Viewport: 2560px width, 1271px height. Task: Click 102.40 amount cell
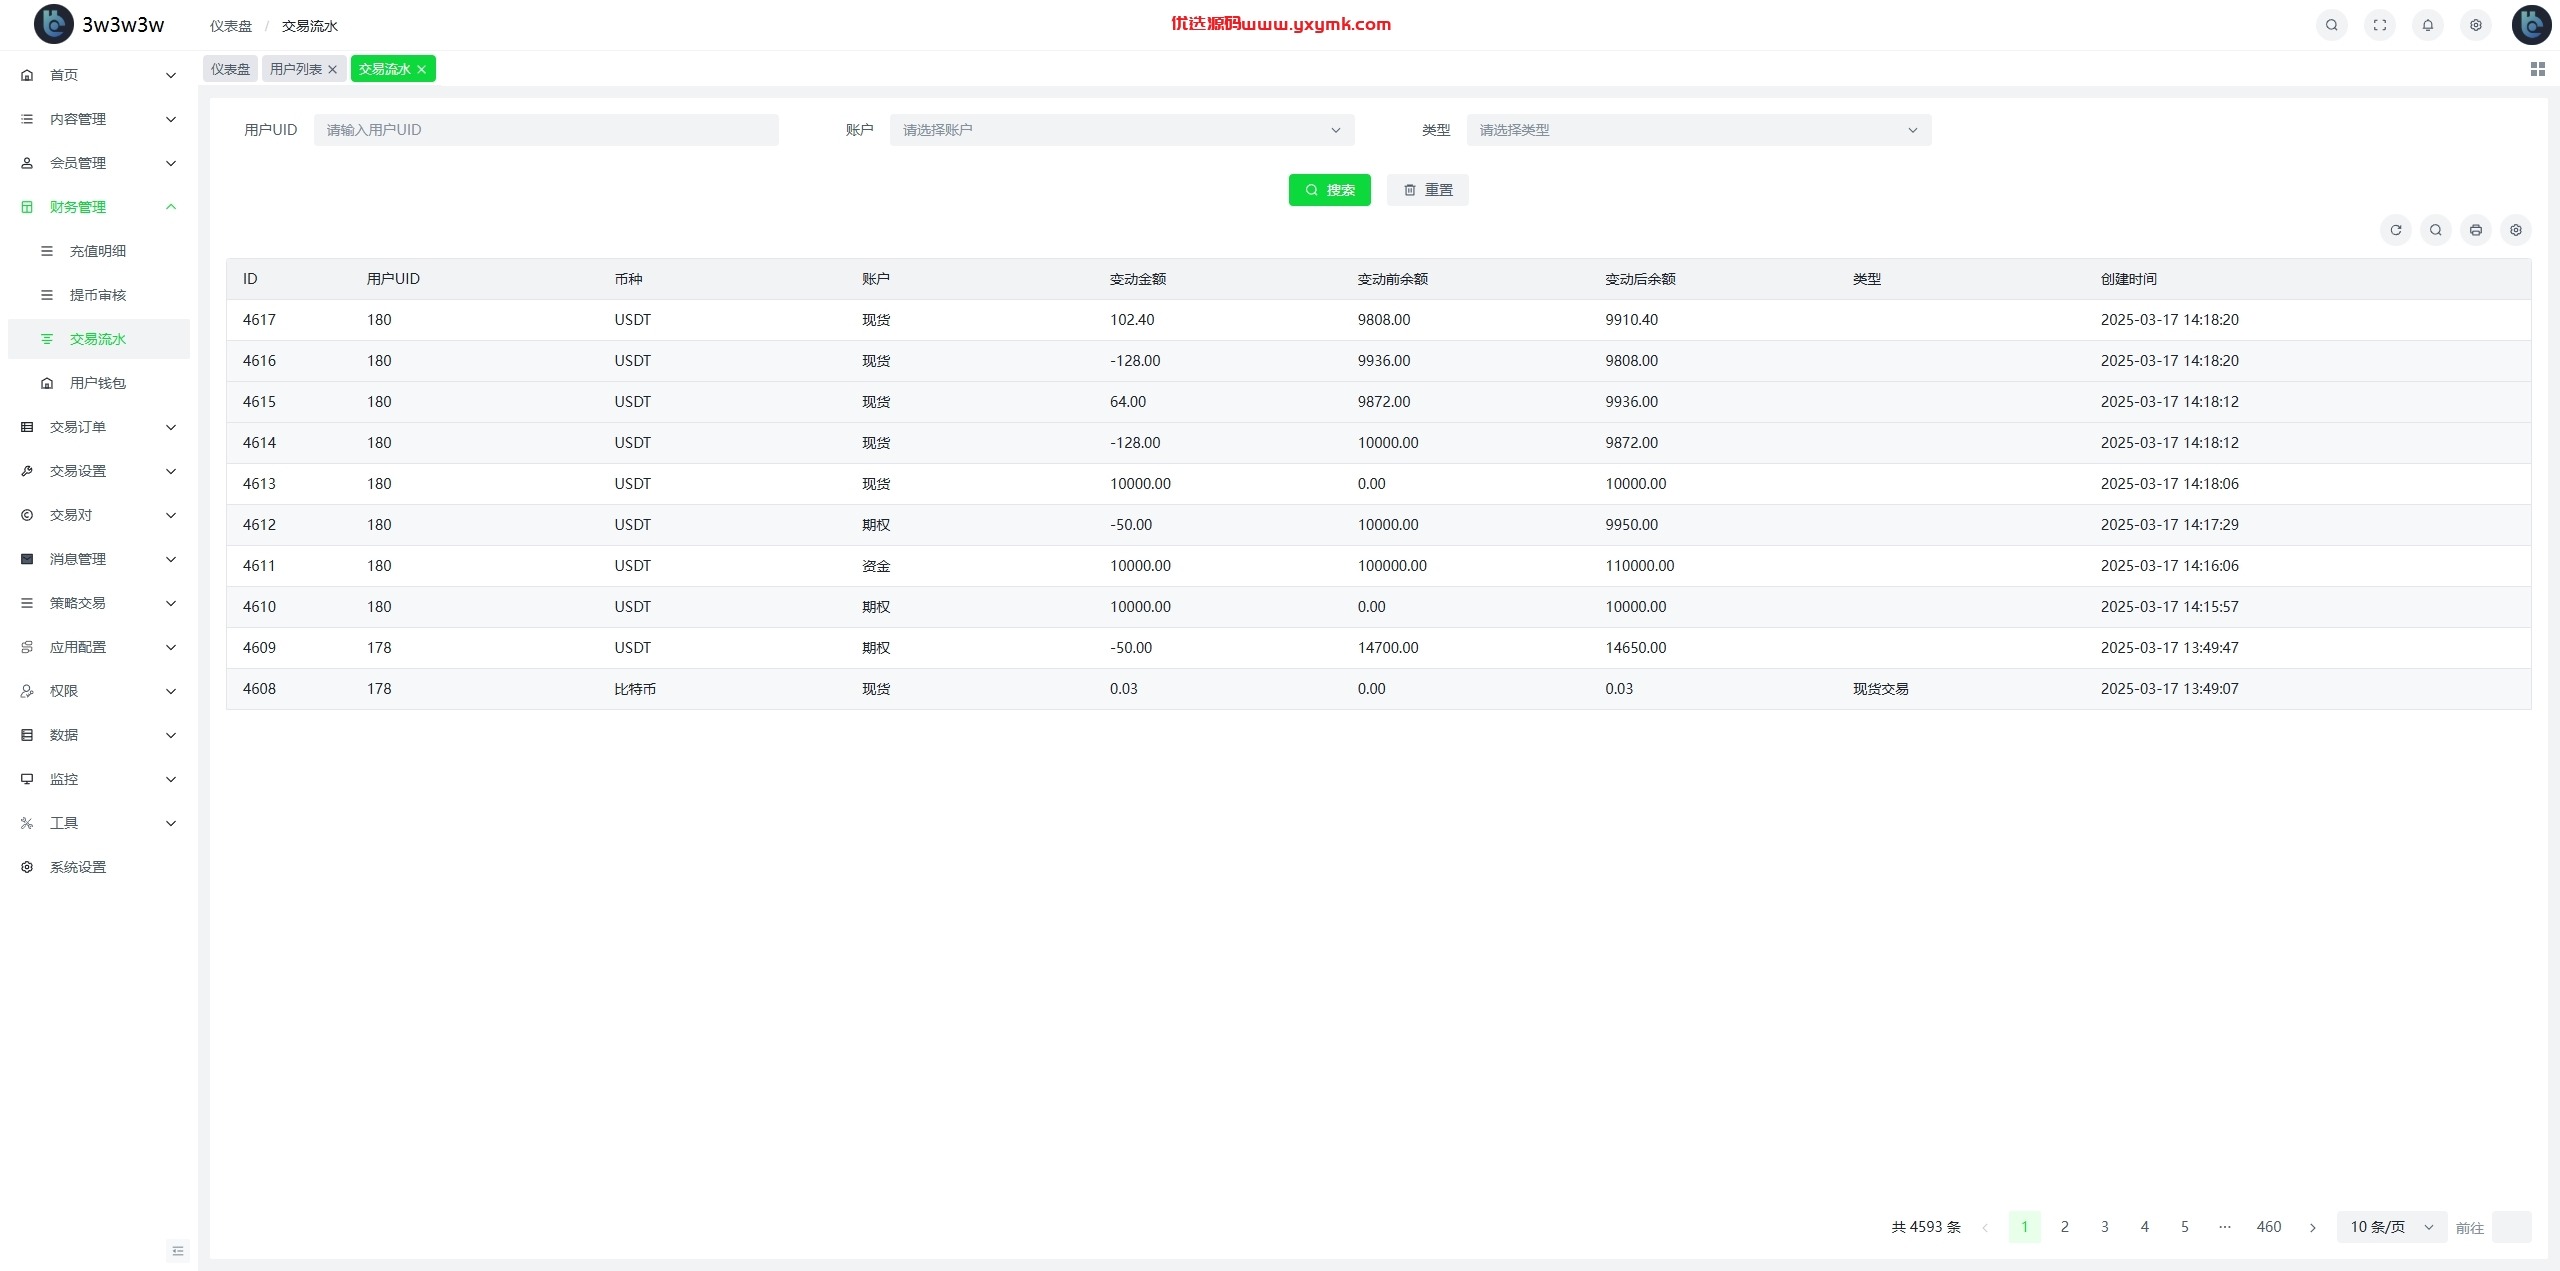(1132, 320)
